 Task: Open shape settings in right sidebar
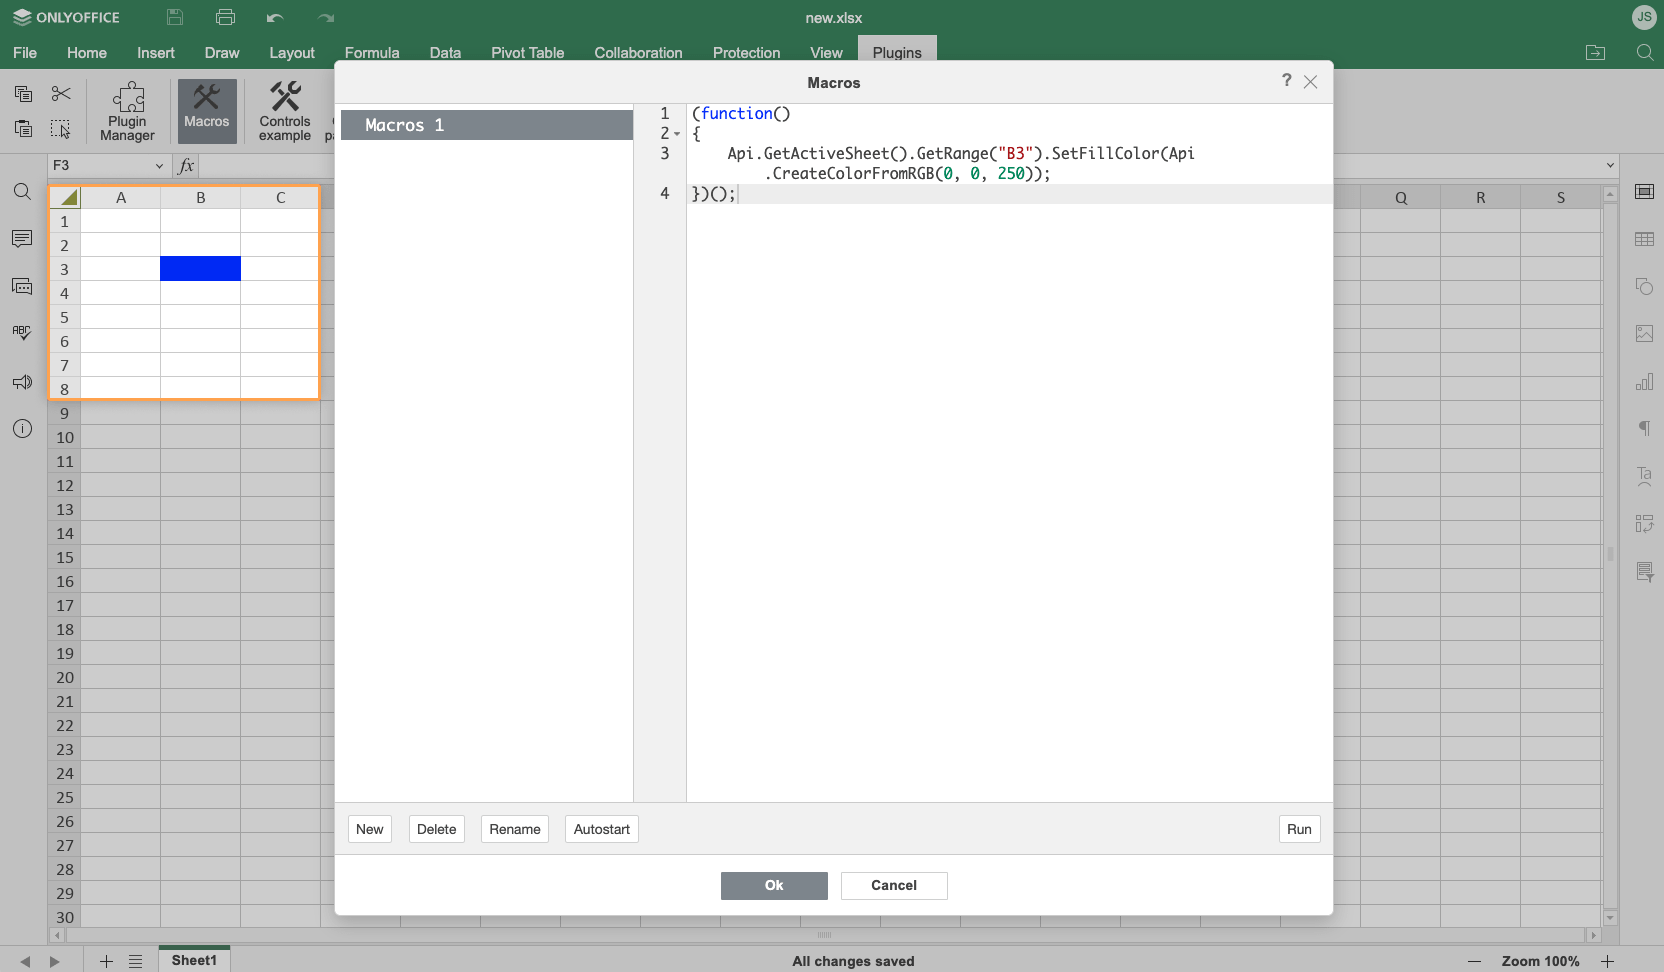click(x=1644, y=286)
